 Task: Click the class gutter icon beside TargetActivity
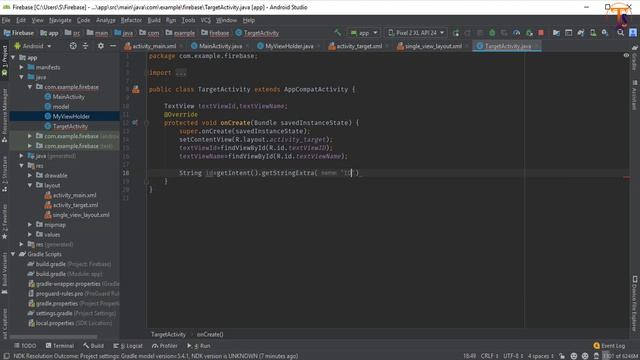[136, 89]
